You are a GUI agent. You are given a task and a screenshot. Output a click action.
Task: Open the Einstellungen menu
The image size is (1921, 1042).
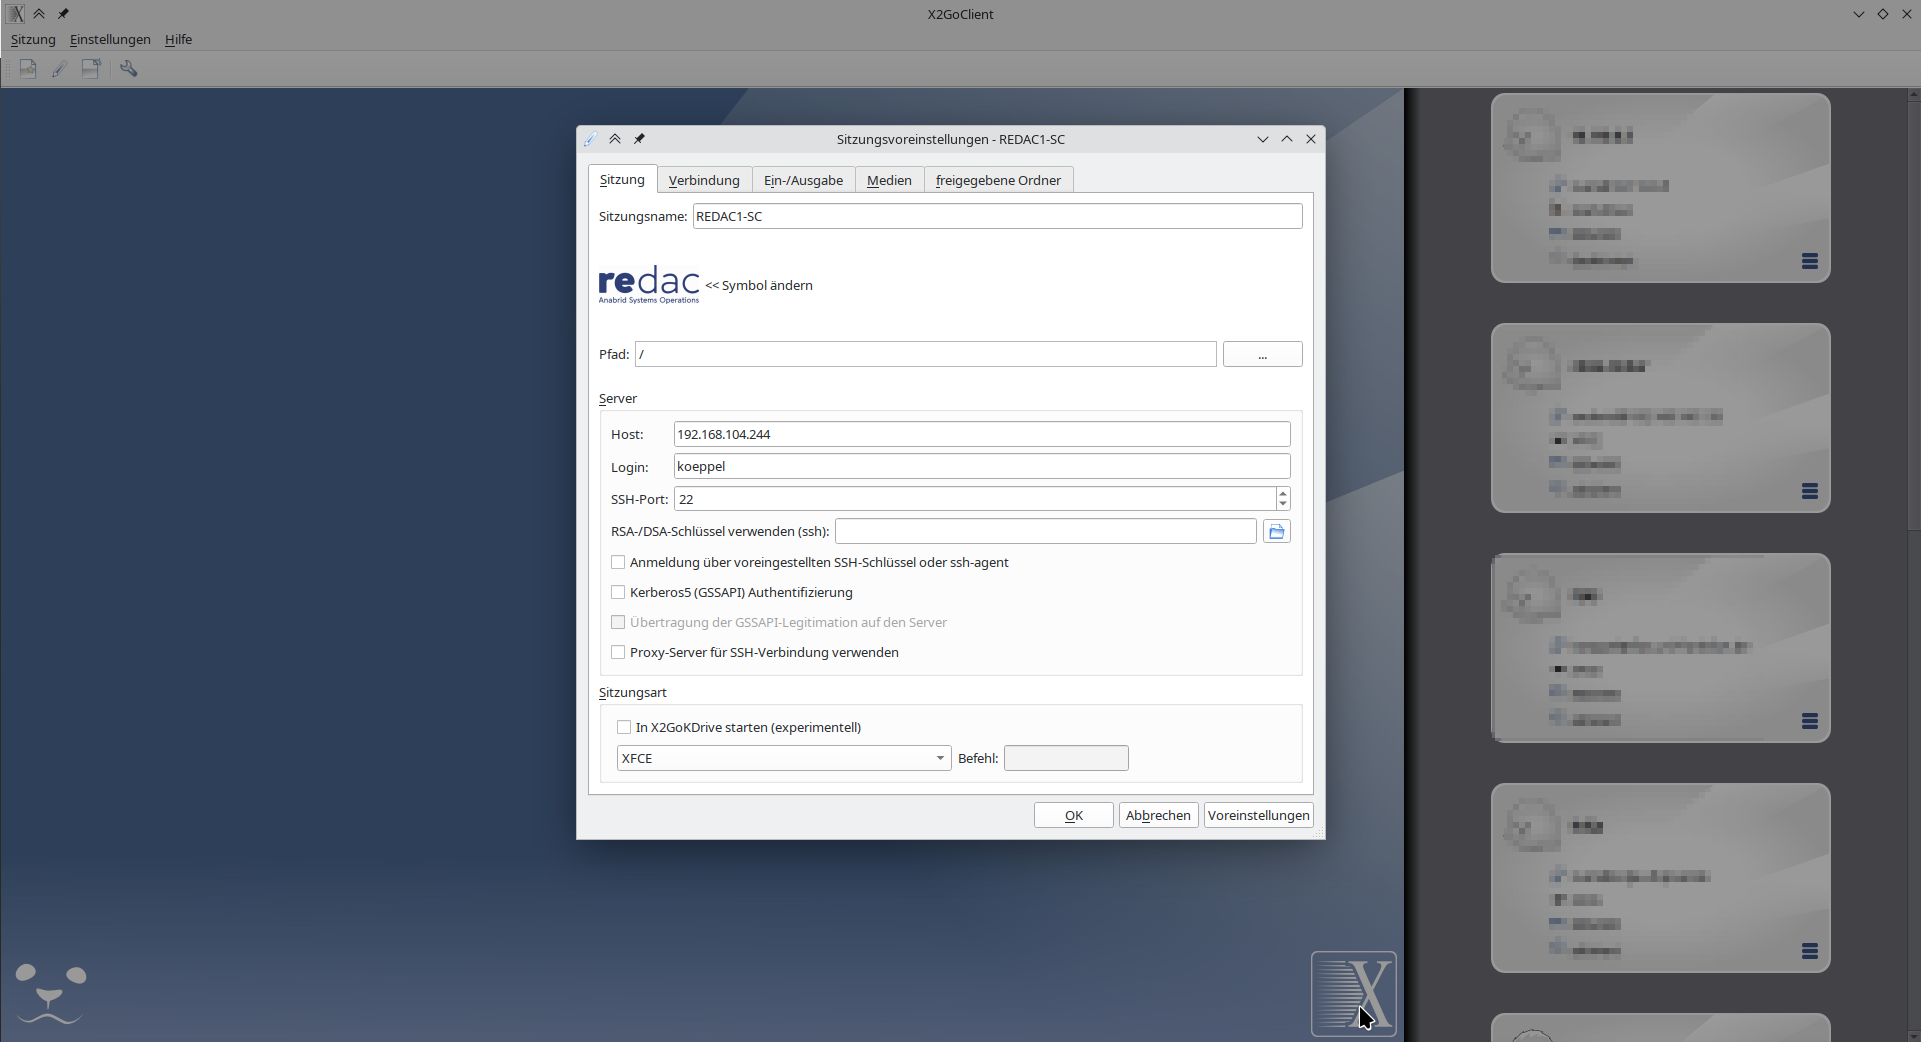coord(109,39)
